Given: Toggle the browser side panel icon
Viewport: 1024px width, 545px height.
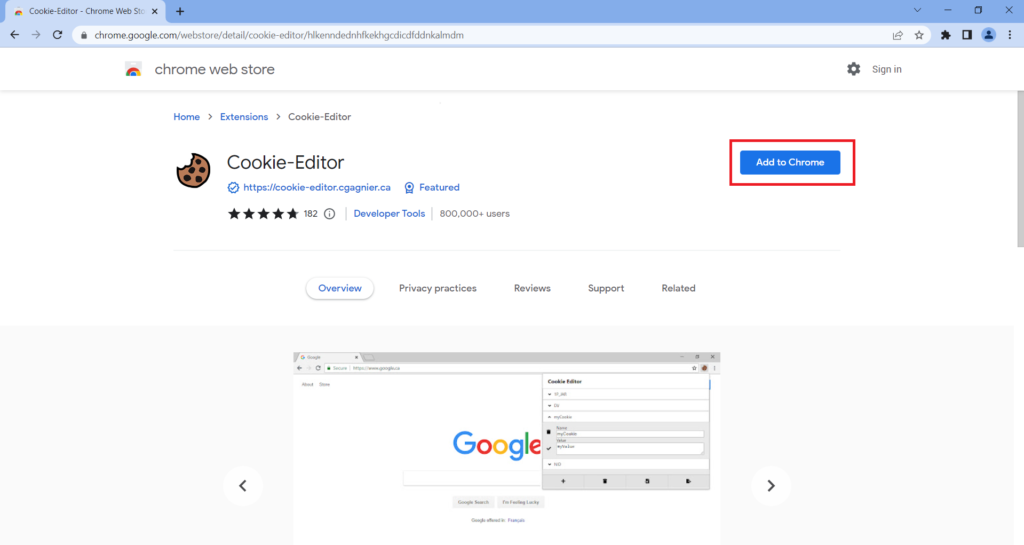Looking at the screenshot, I should pyautogui.click(x=967, y=34).
